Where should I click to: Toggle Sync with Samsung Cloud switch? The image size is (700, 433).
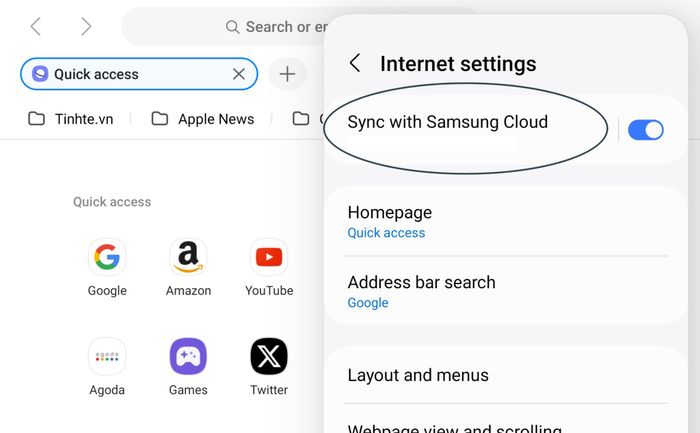(646, 130)
